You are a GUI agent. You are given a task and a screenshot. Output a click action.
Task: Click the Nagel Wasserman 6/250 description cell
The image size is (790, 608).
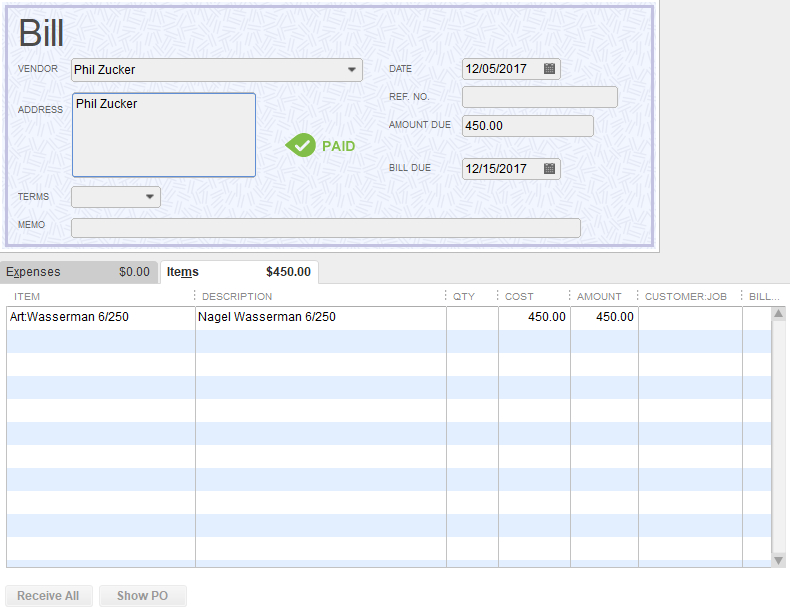pos(320,317)
